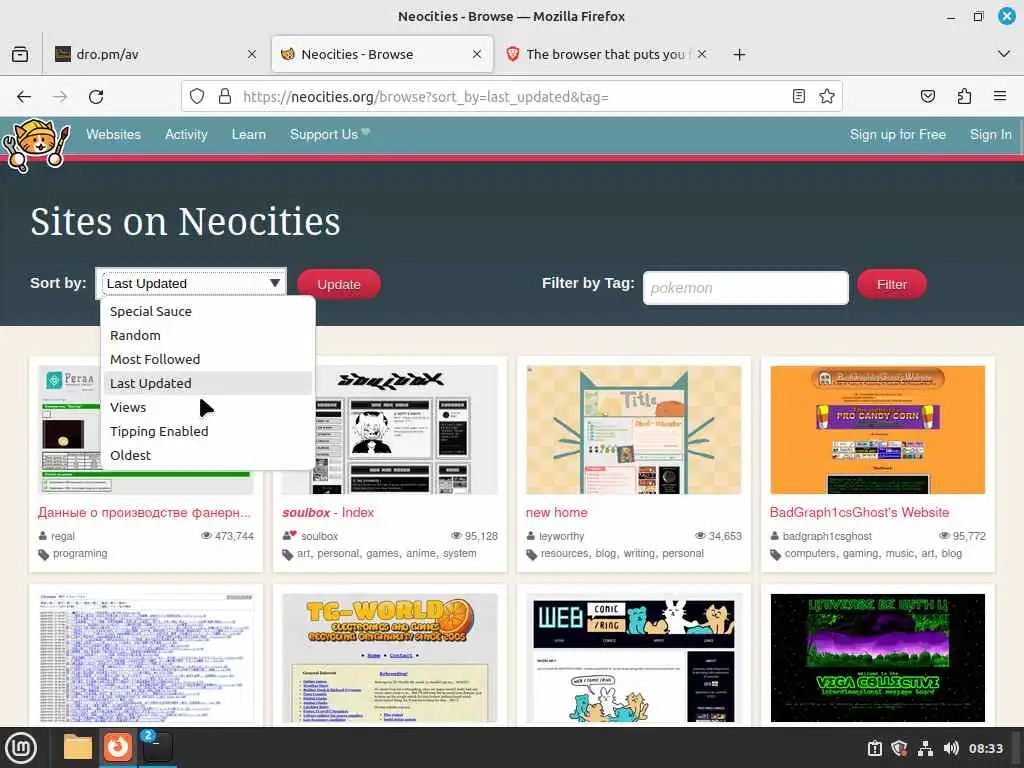Open the Web Comic Ring thumbnail
Screen dimensions: 1024x768
coord(633,658)
